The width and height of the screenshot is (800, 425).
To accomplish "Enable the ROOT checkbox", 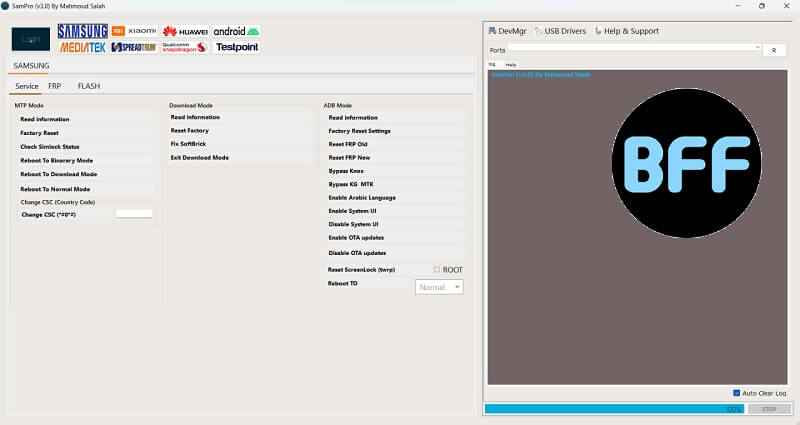I will coord(437,269).
